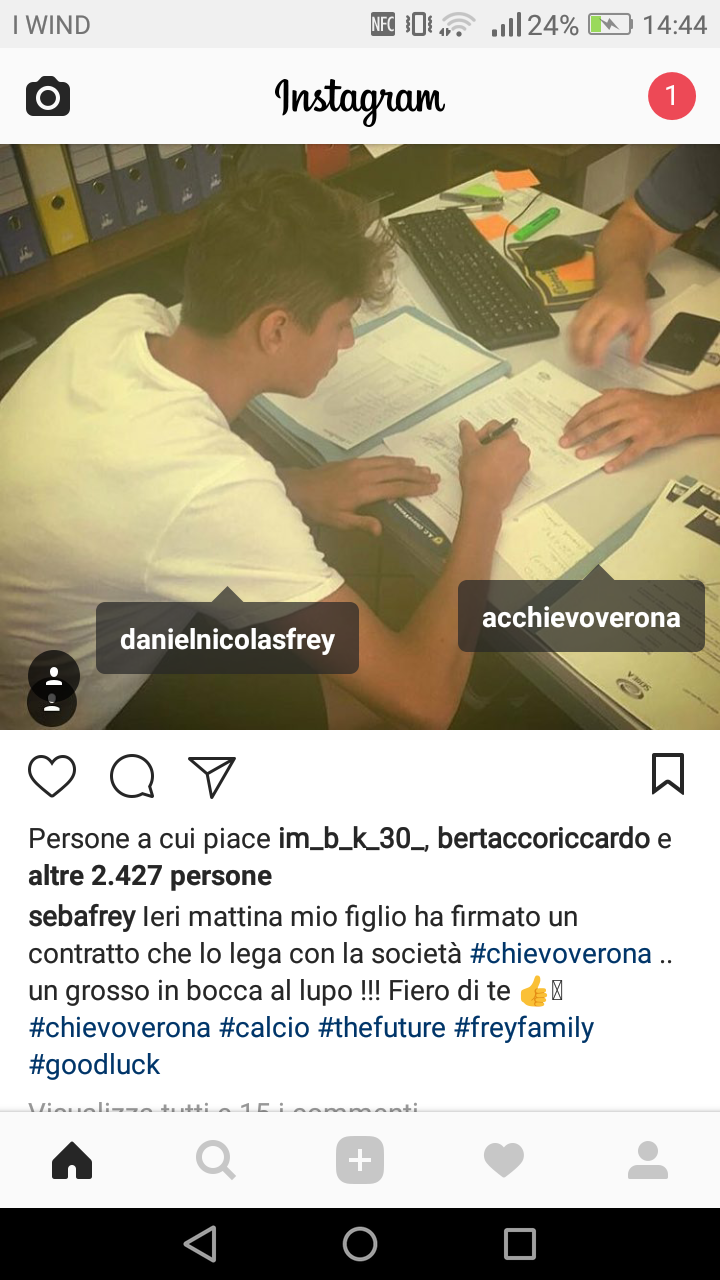Open the danielnicolasfrey tag on photo

pos(227,638)
